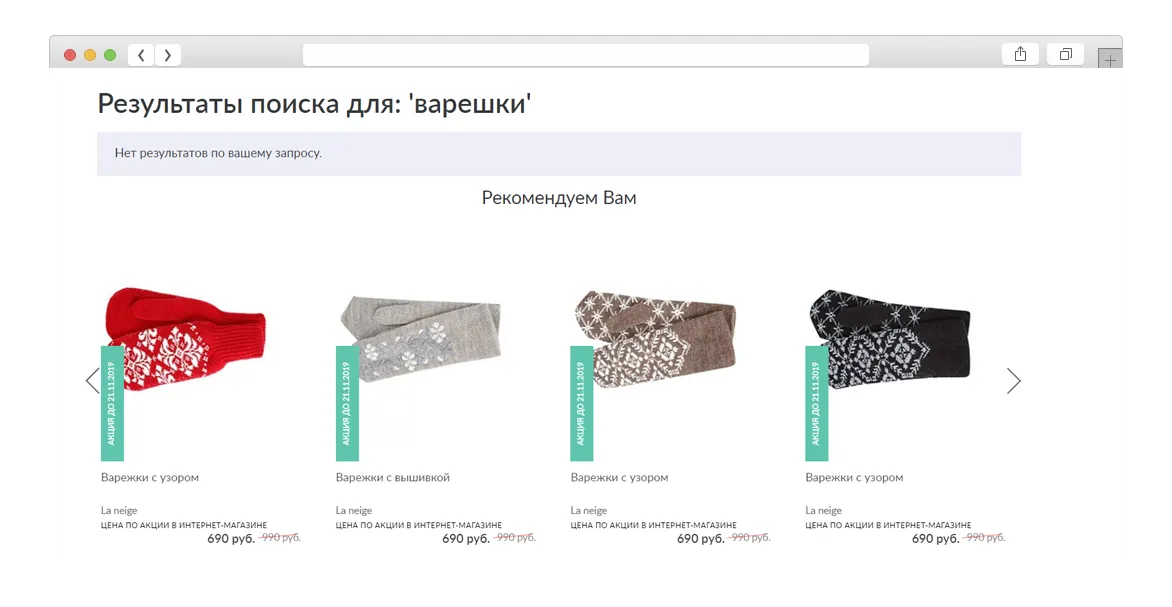This screenshot has height=607, width=1172.
Task: Add a new tab with the plus icon
Action: coord(1110,59)
